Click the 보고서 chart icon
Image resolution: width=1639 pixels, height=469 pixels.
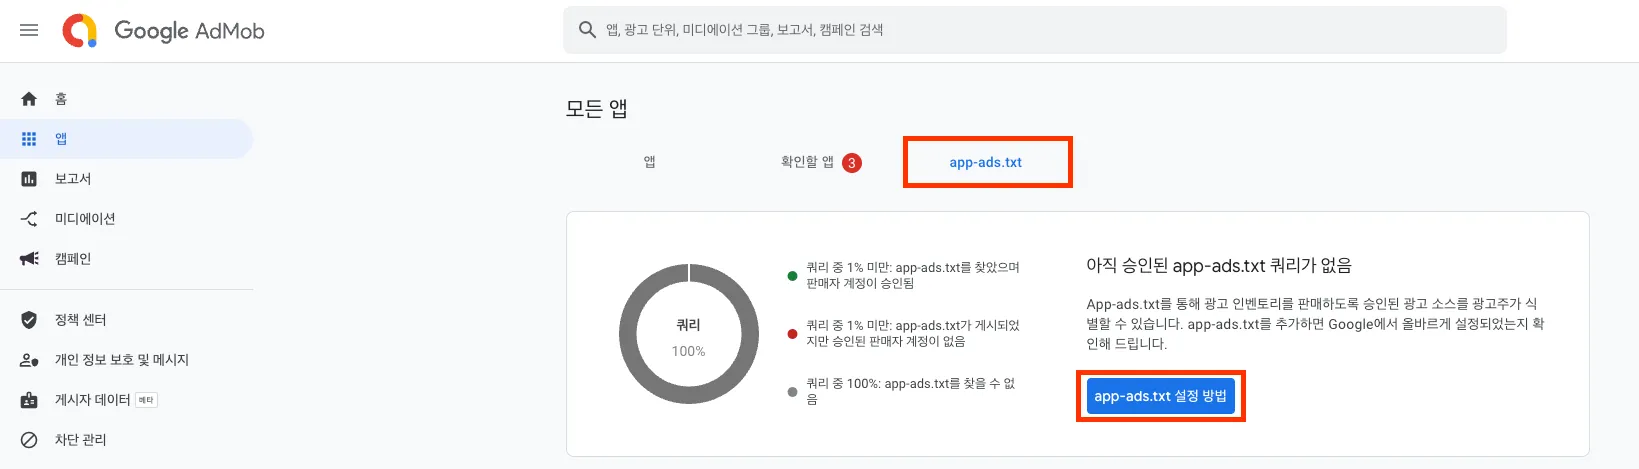tap(29, 179)
